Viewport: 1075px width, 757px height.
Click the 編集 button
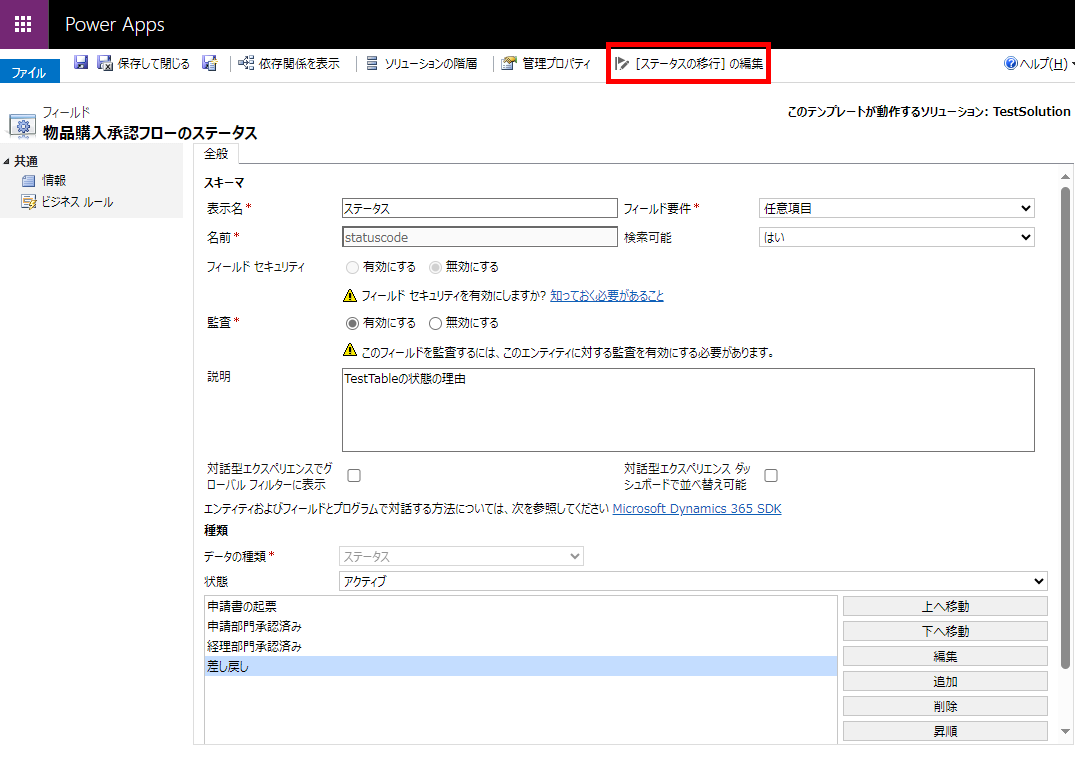coord(945,656)
